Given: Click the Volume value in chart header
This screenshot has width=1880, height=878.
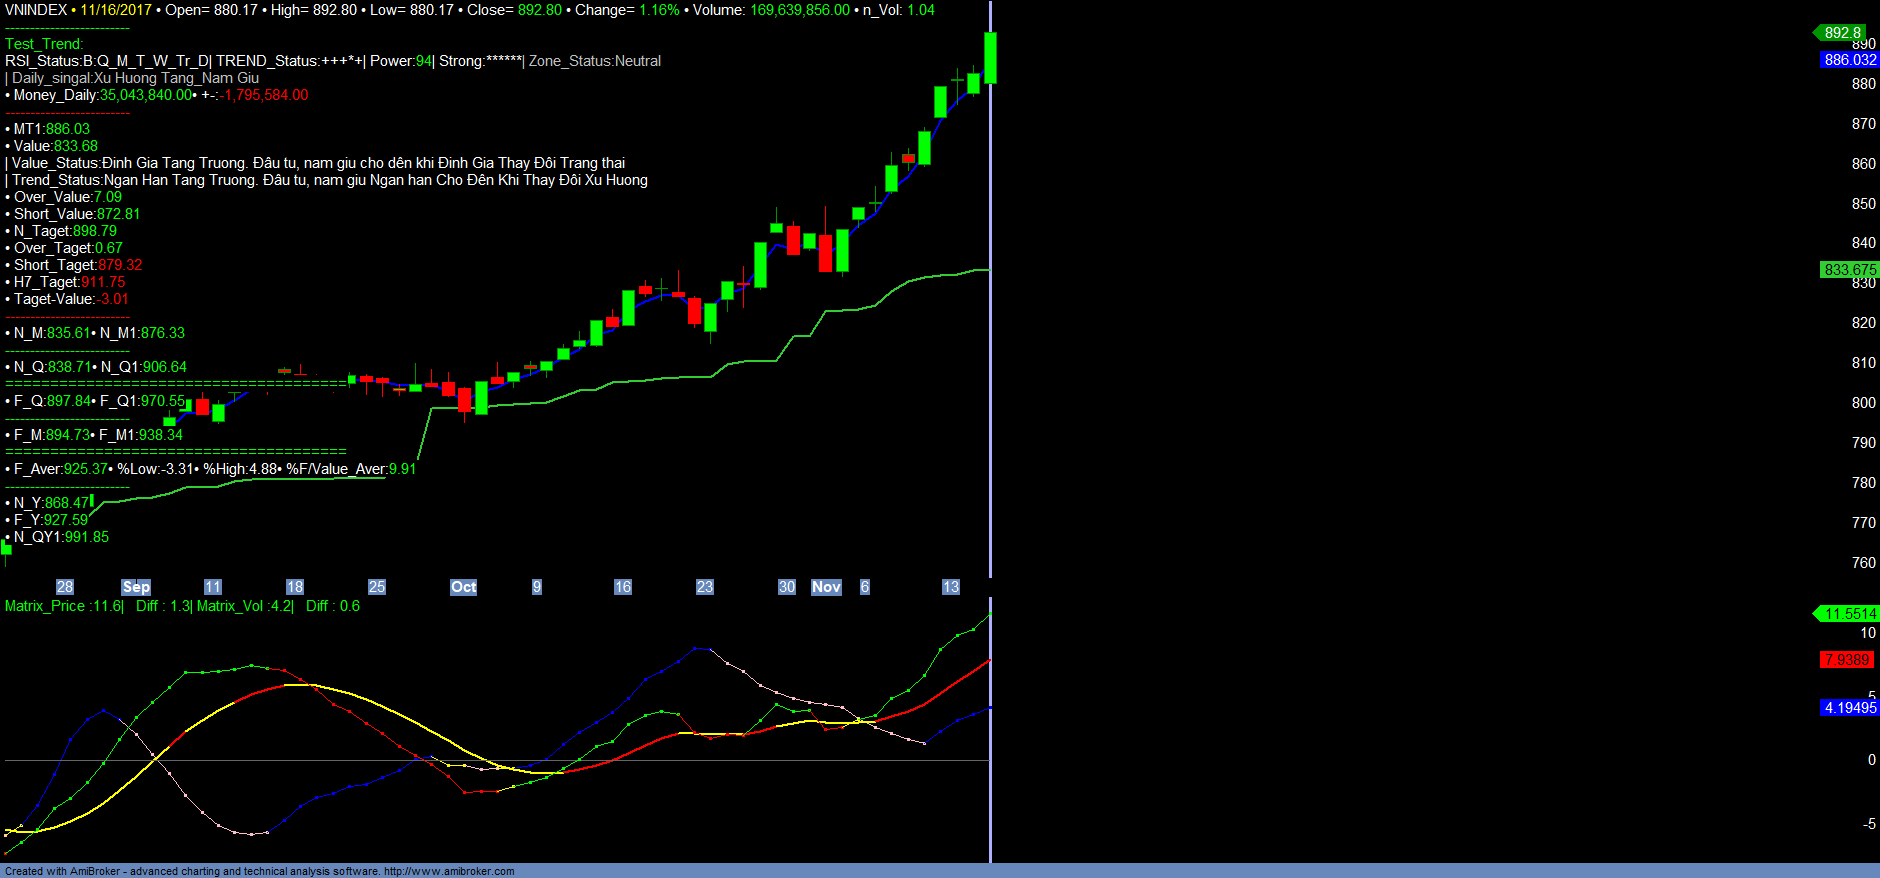Looking at the screenshot, I should 799,10.
